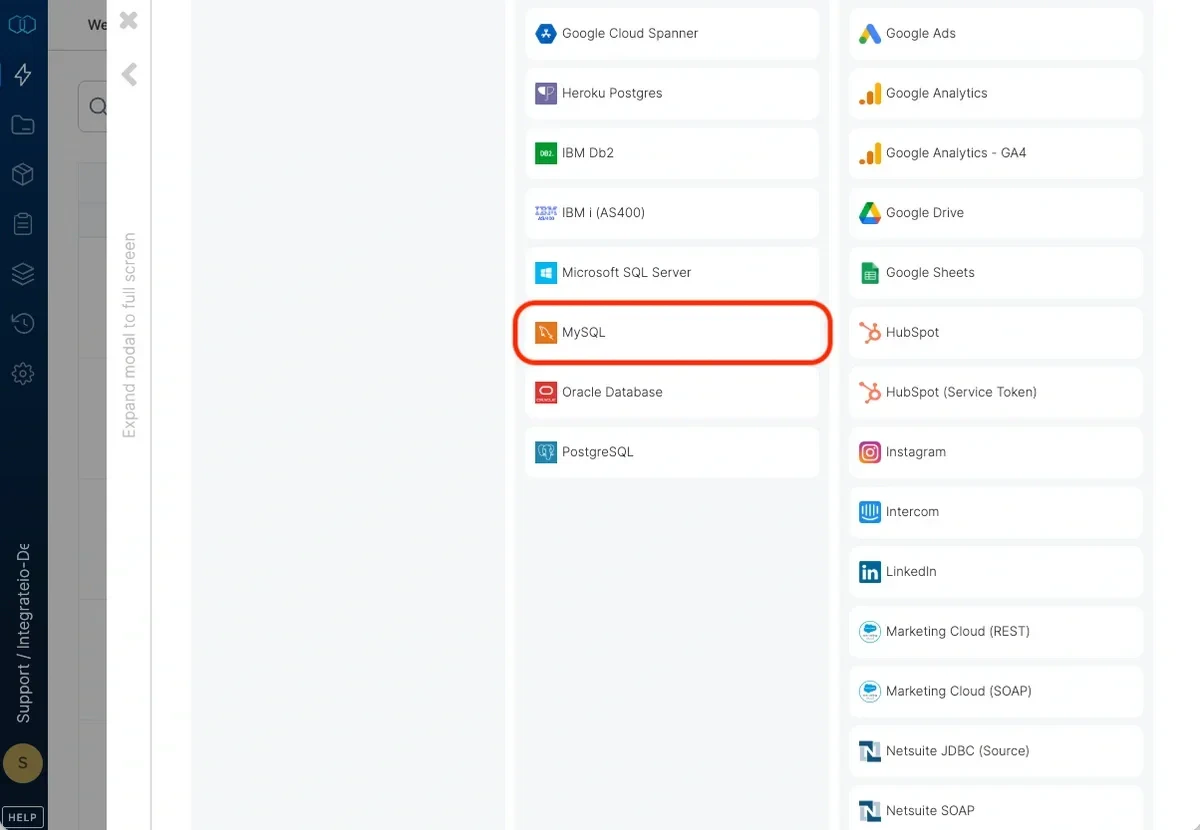The image size is (1200, 830).
Task: Select the HubSpot connector
Action: 995,332
